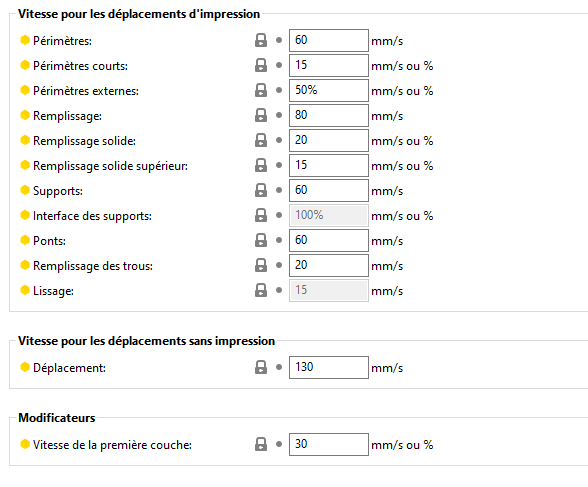
Task: Click the lock icon for Déplacement
Action: tap(261, 367)
